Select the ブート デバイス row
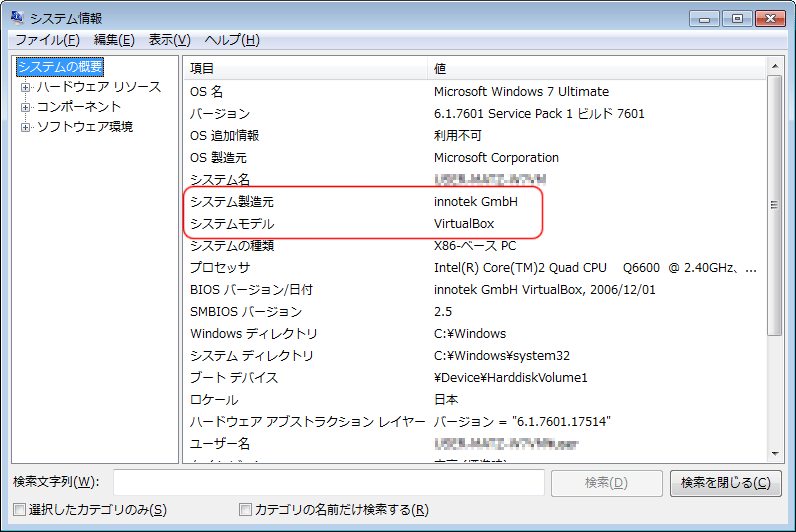Viewport: 796px width, 532px height. pos(475,378)
